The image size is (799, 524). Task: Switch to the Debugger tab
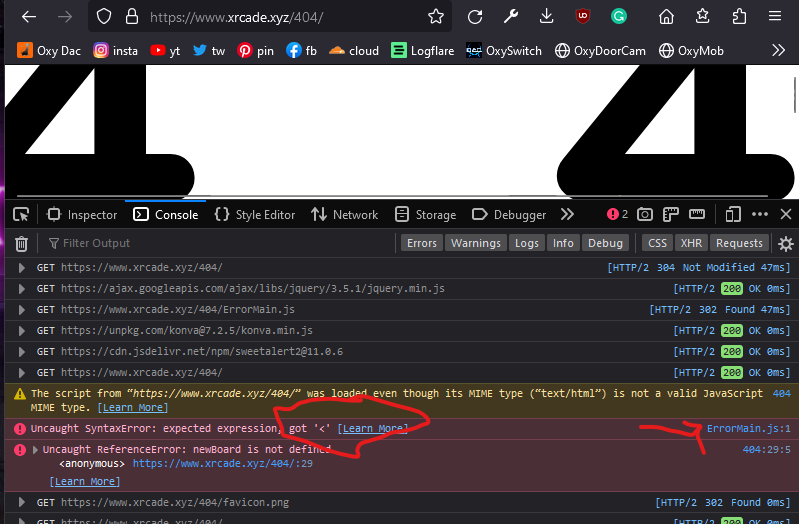(x=509, y=215)
